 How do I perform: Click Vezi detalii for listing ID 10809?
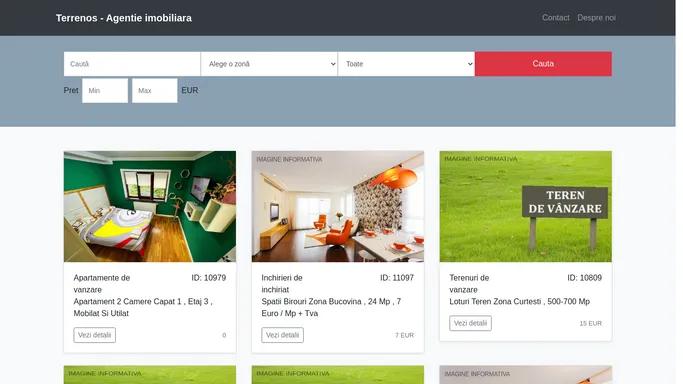click(x=470, y=323)
